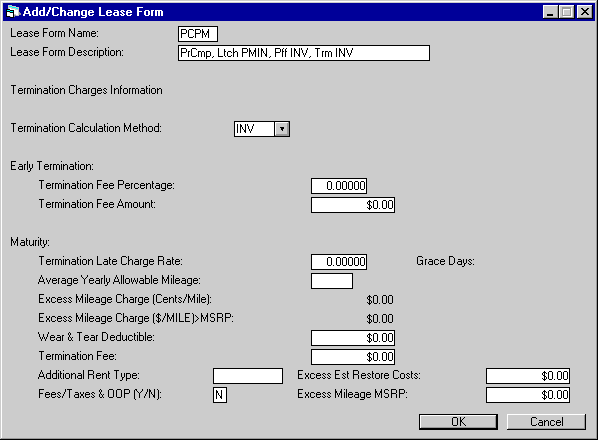Click the lease form icon in title bar
The image size is (598, 440).
(13, 12)
